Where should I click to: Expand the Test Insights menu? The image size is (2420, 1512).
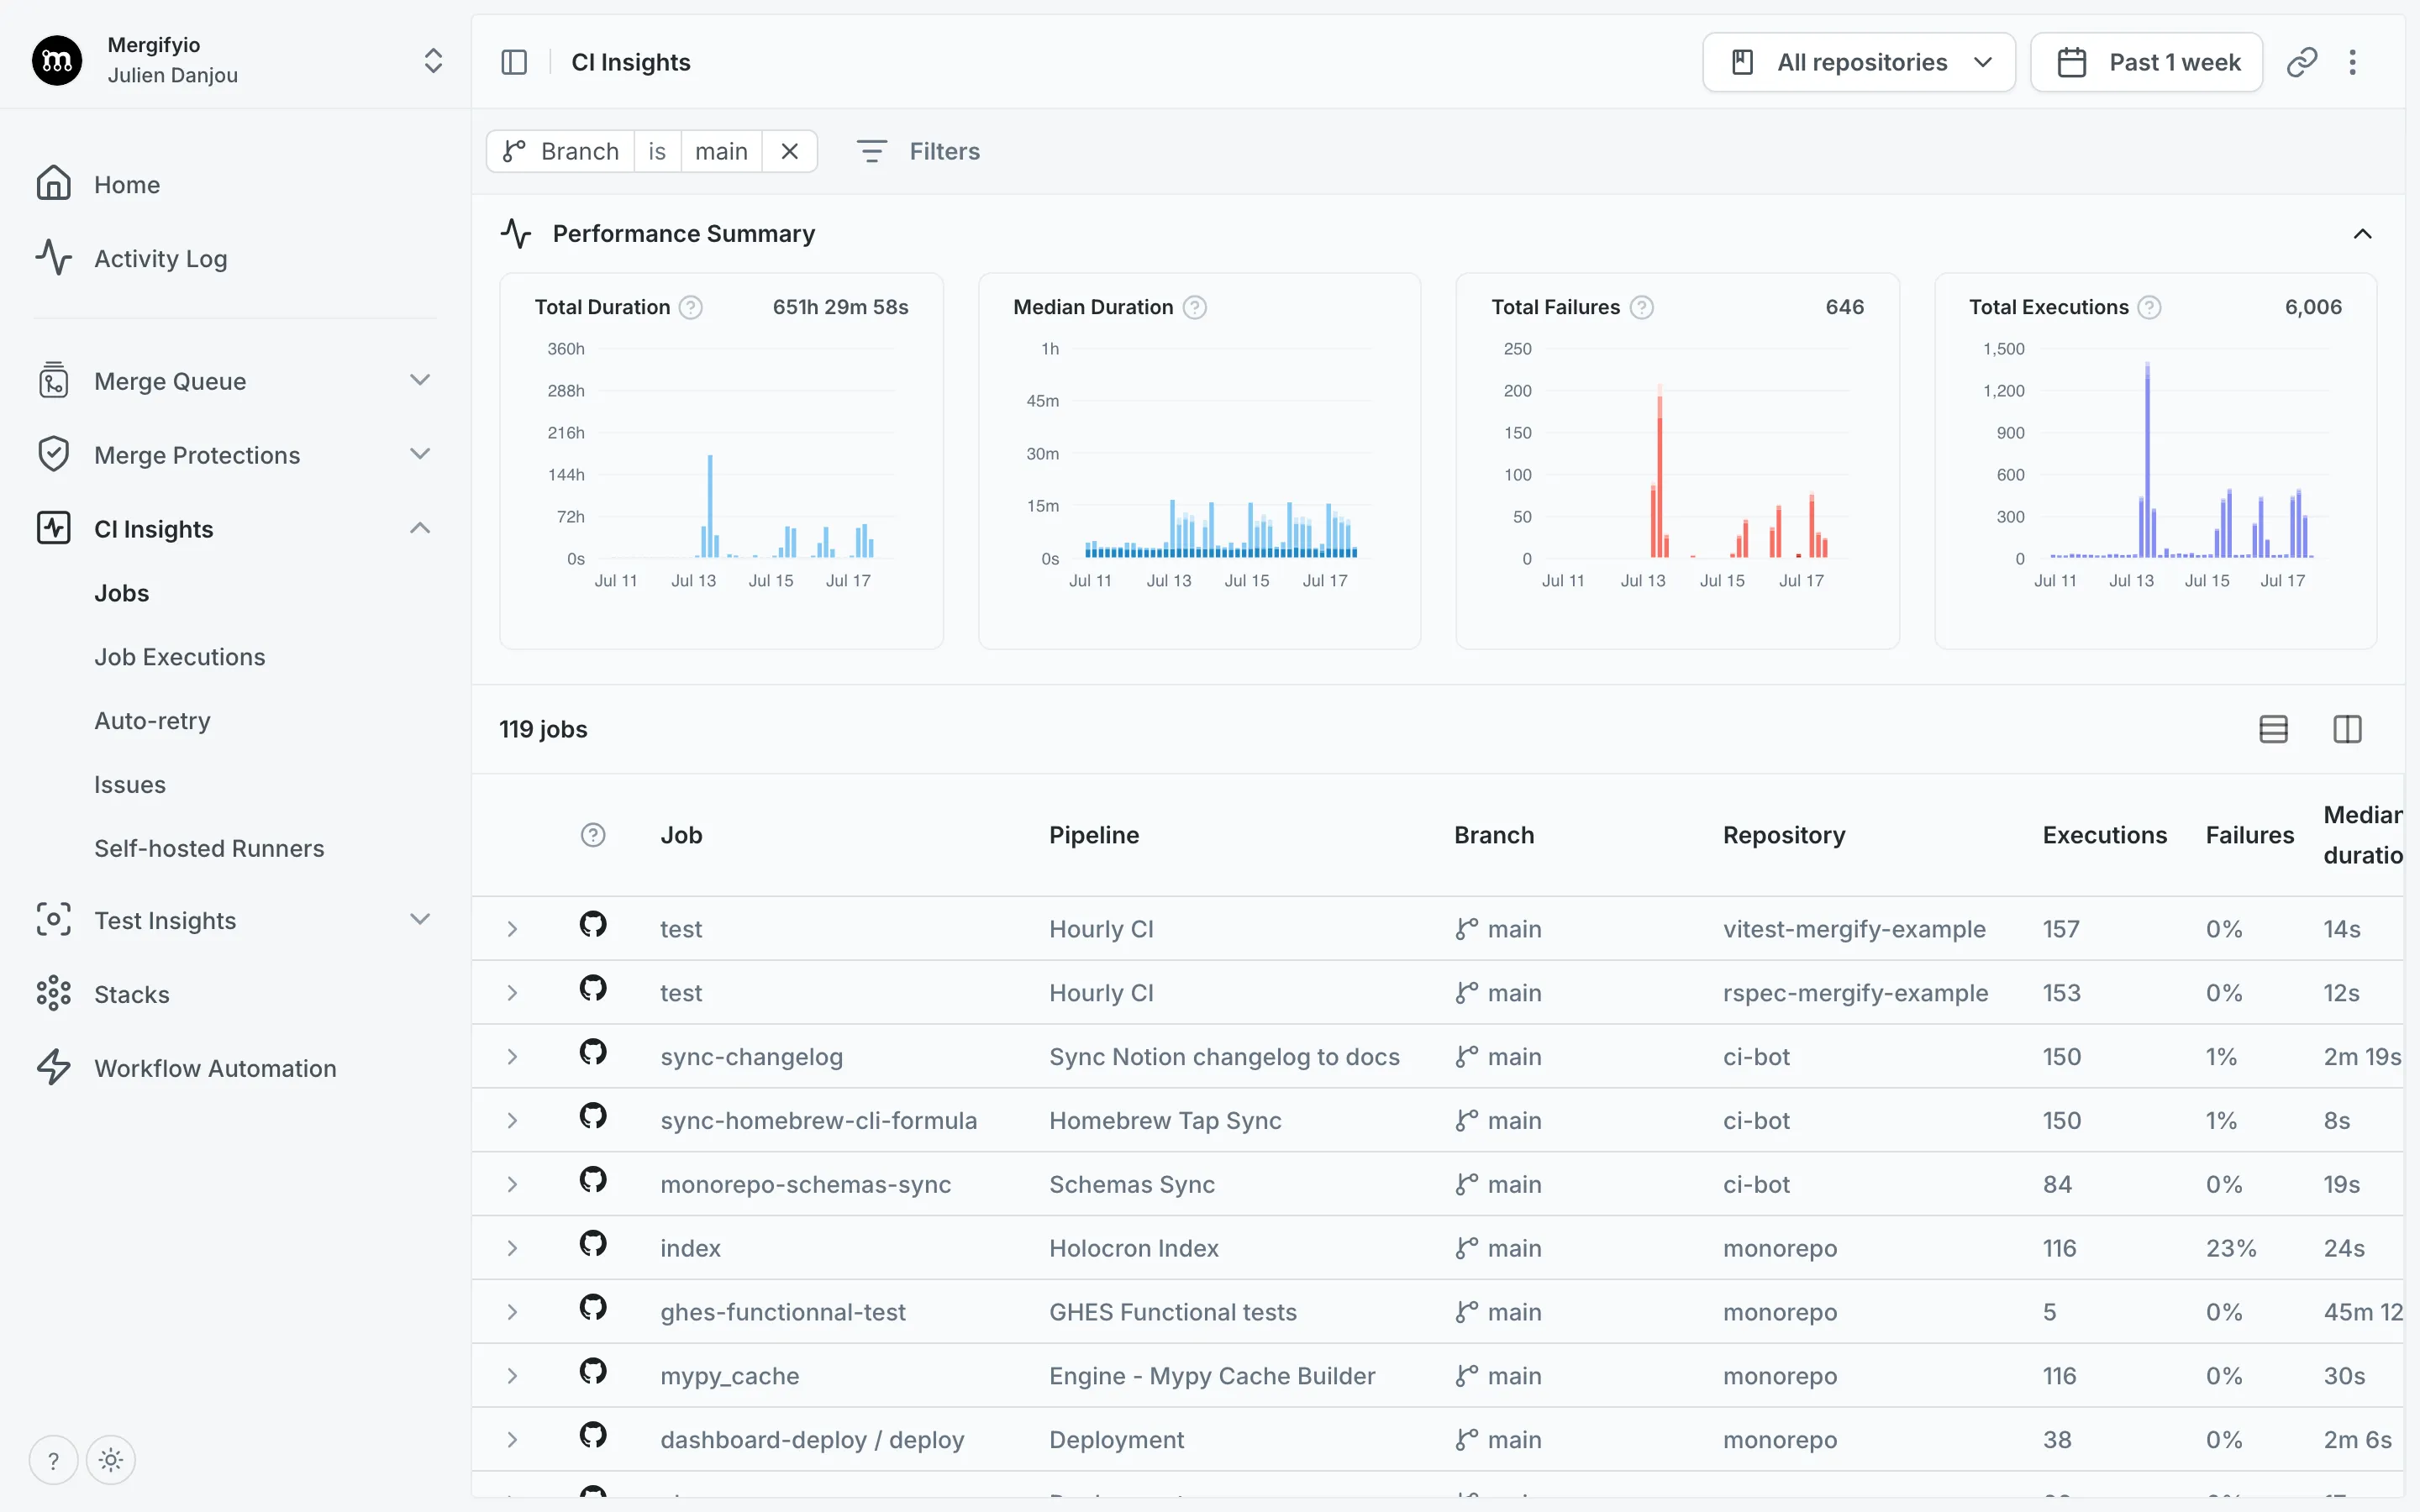(420, 919)
